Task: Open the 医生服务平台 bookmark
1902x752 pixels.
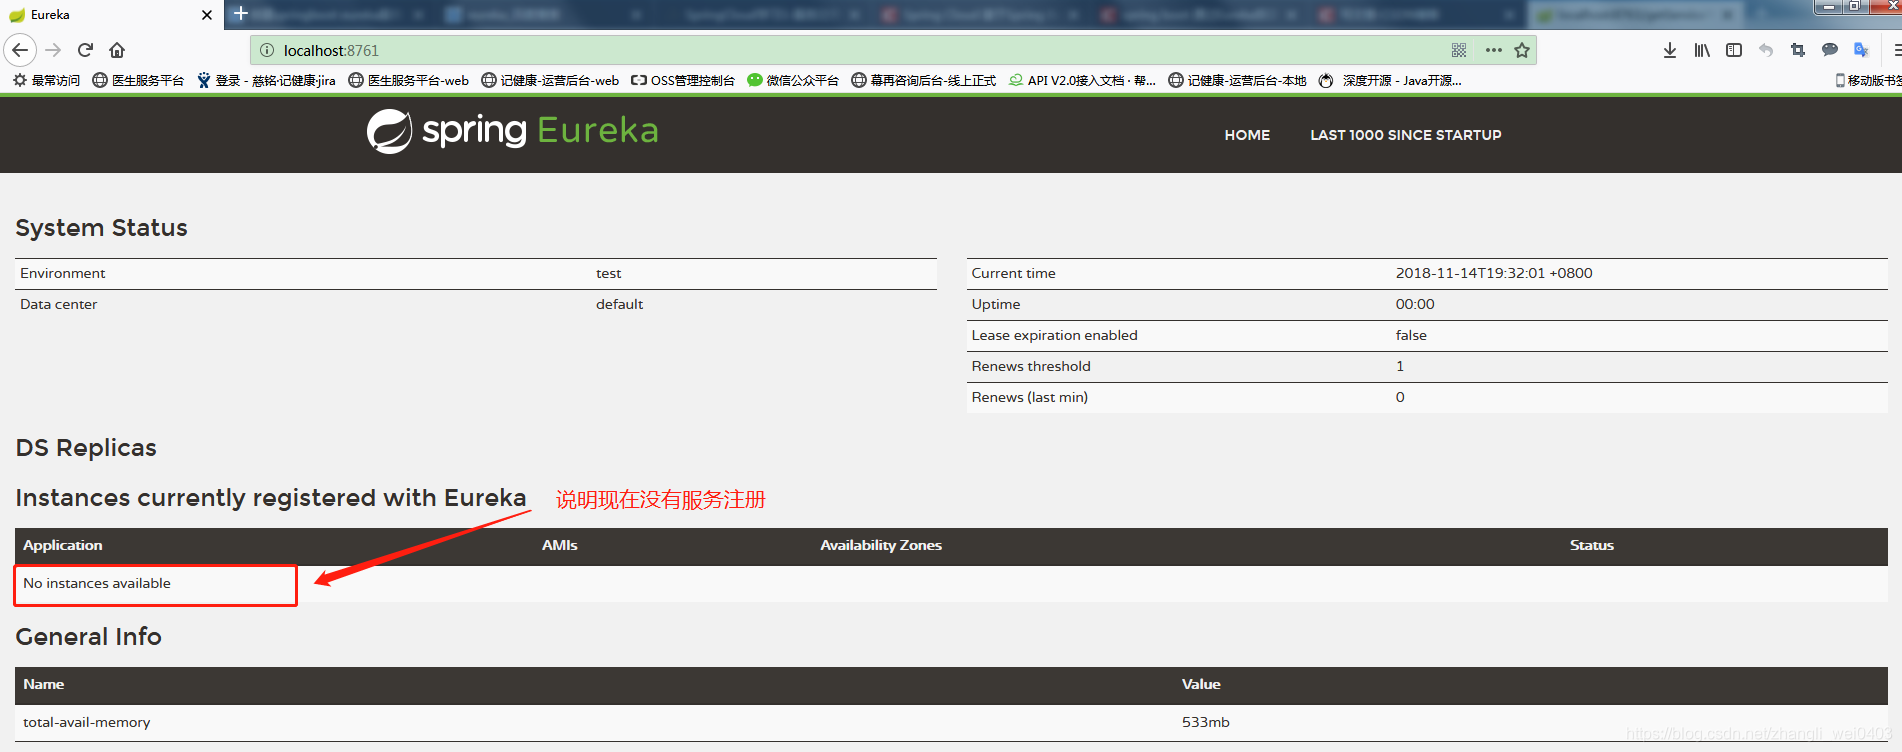Action: point(138,81)
